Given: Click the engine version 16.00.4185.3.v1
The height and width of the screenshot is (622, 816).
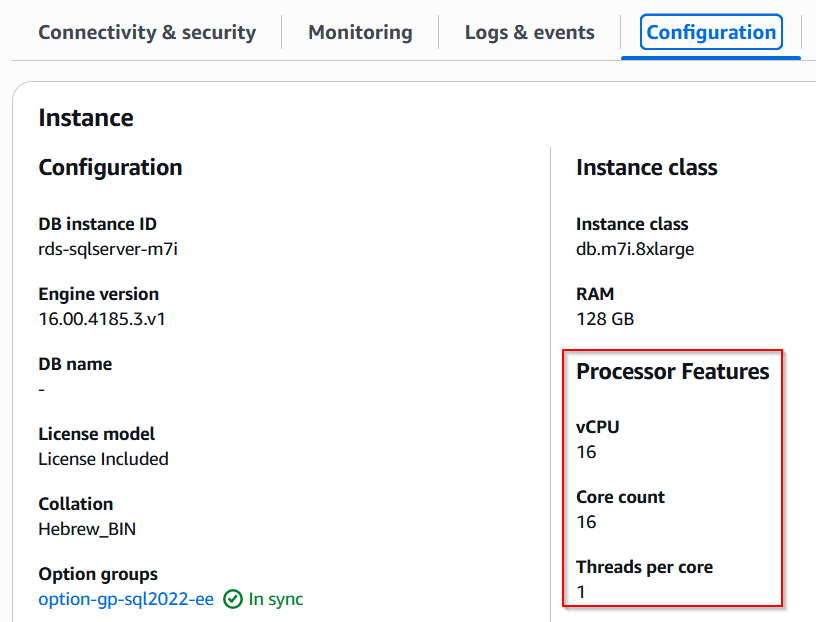Looking at the screenshot, I should click(x=104, y=319).
